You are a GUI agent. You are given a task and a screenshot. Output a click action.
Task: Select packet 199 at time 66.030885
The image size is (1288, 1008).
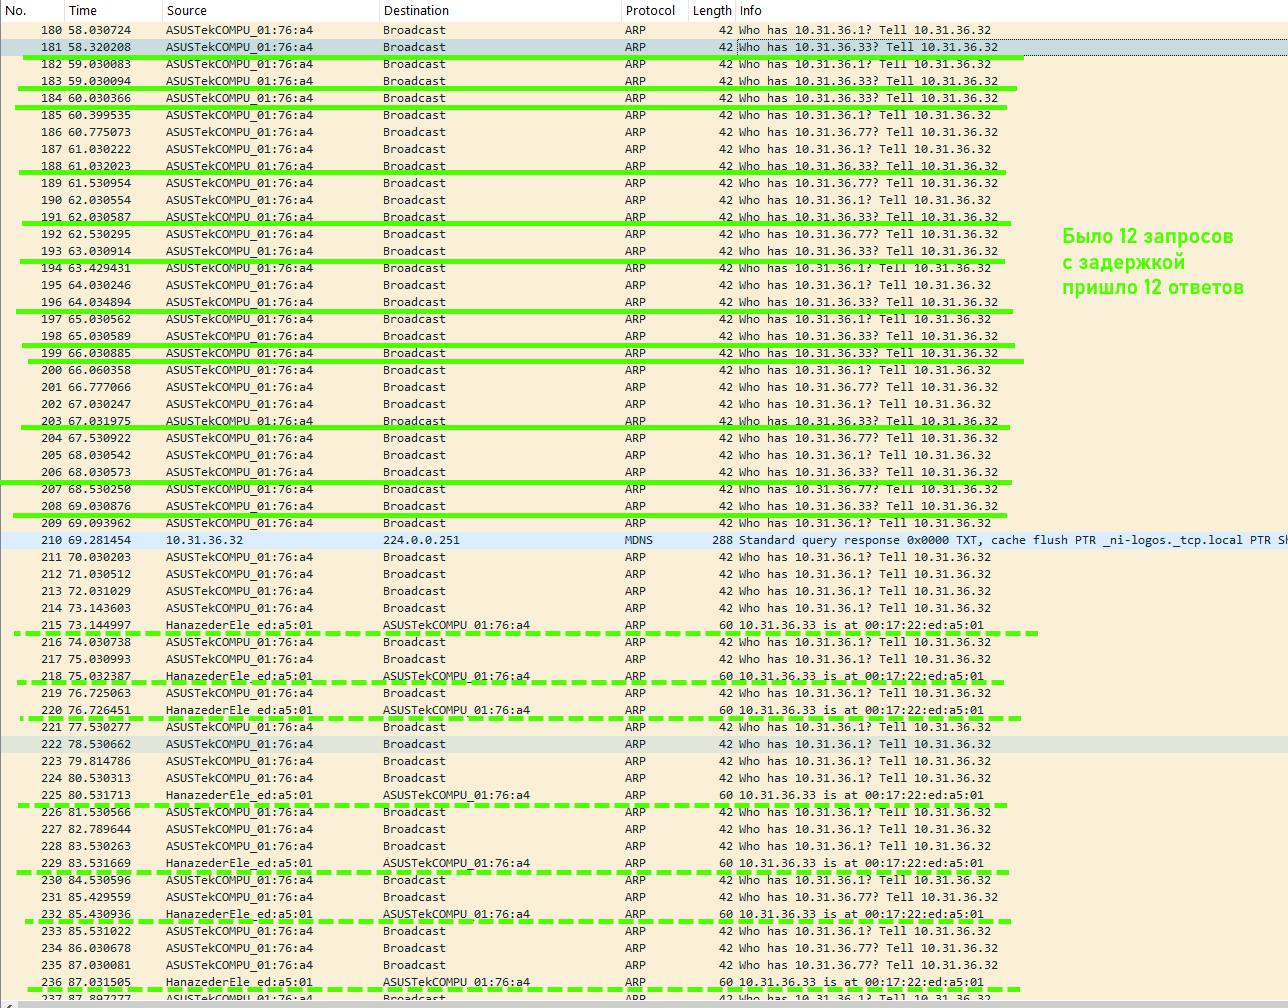tap(400, 353)
